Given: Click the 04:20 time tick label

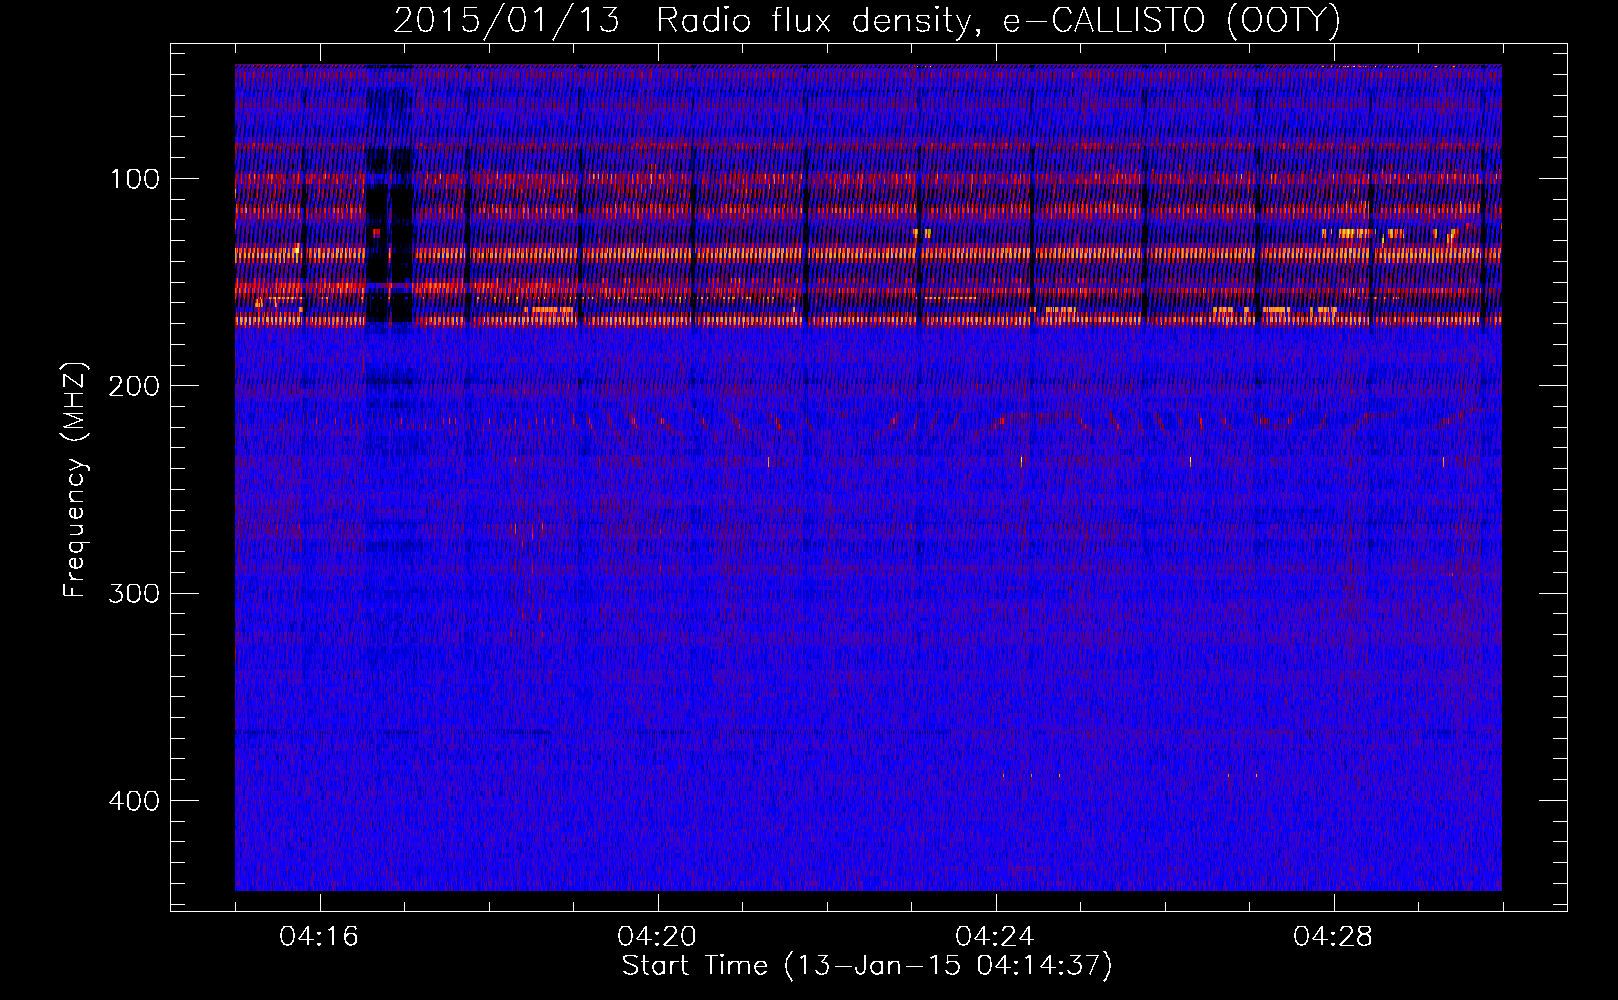Looking at the screenshot, I should tap(657, 937).
